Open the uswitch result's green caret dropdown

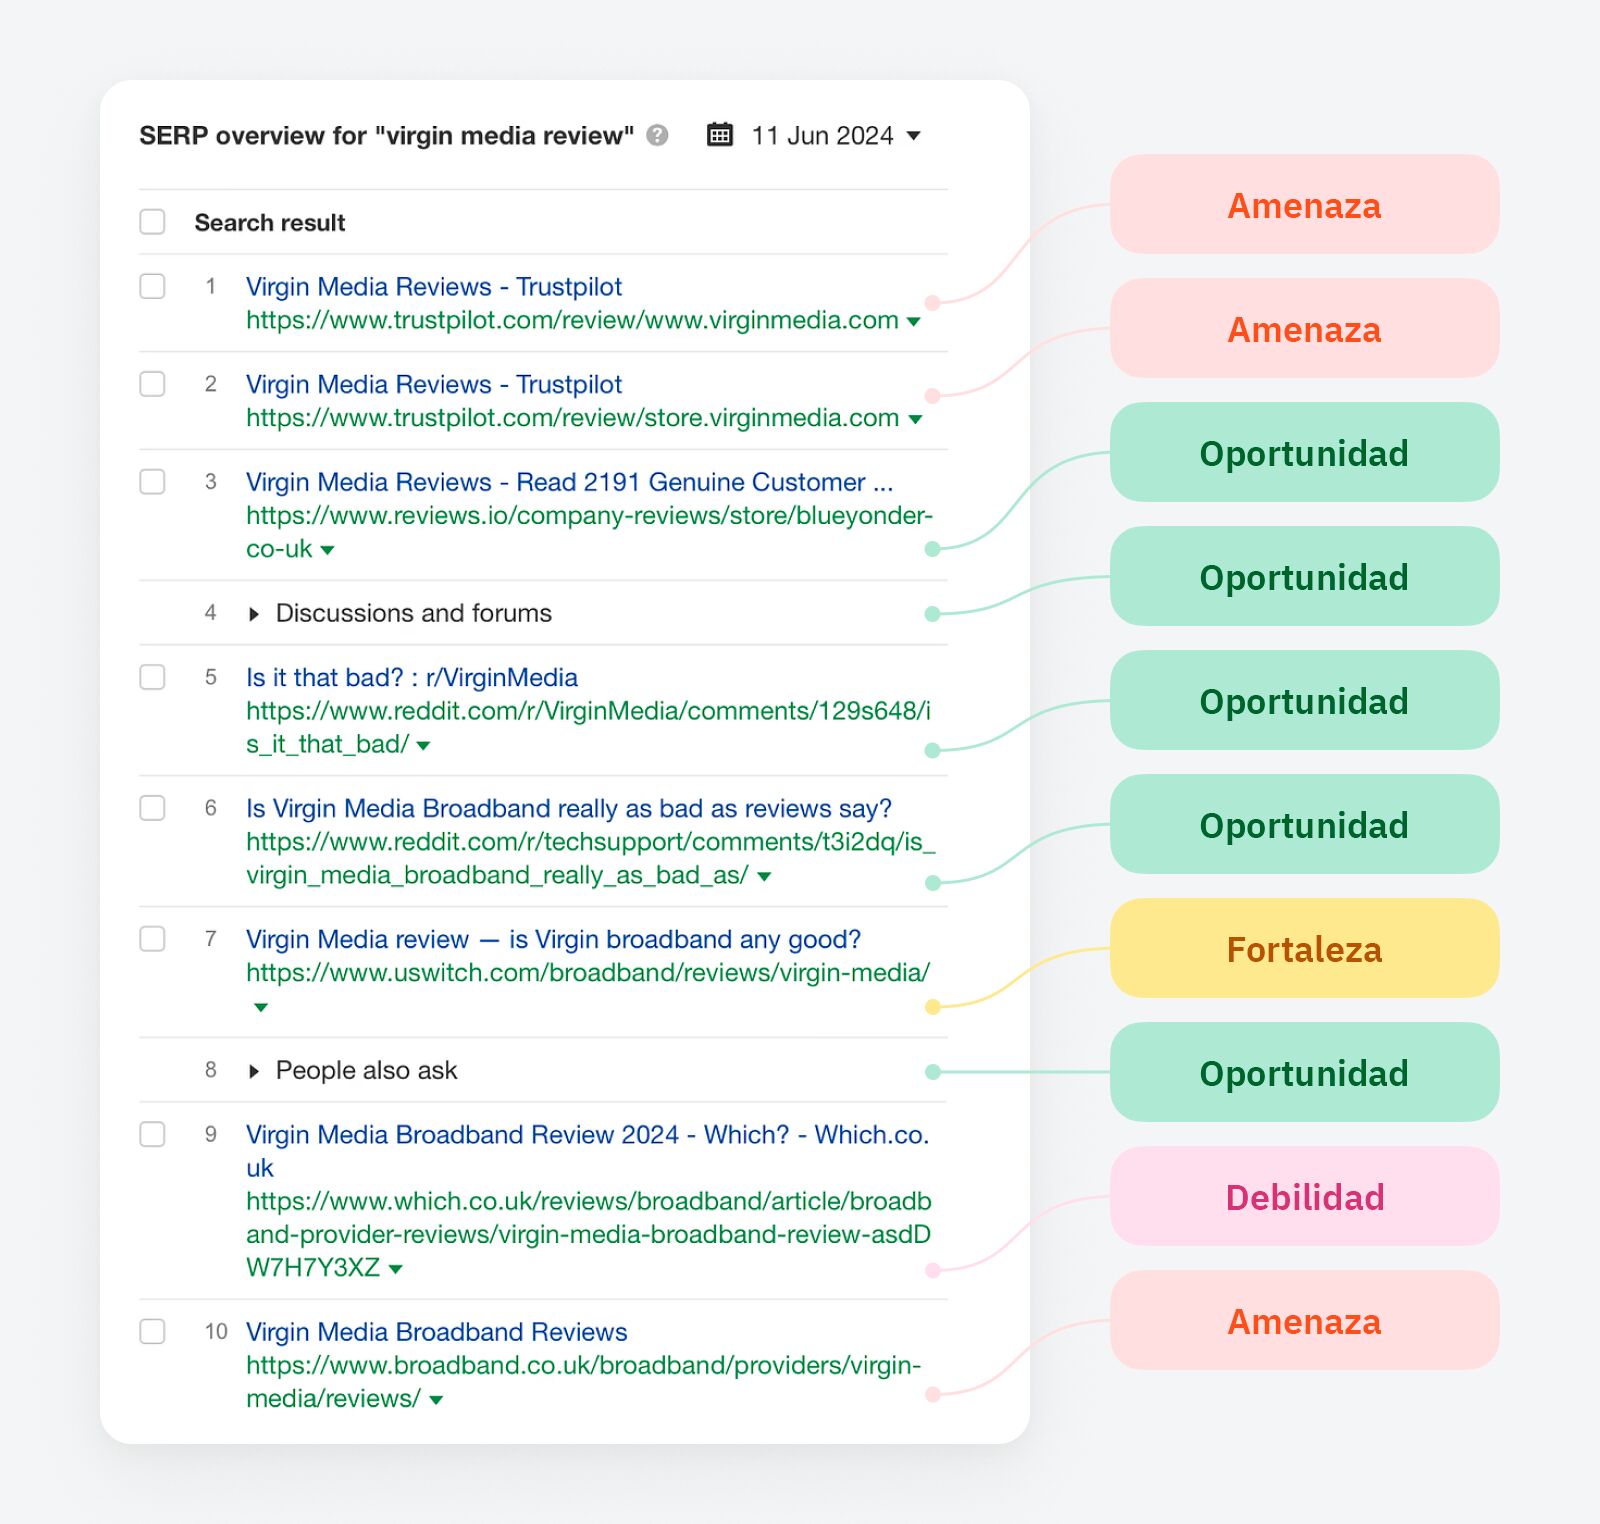[259, 1008]
